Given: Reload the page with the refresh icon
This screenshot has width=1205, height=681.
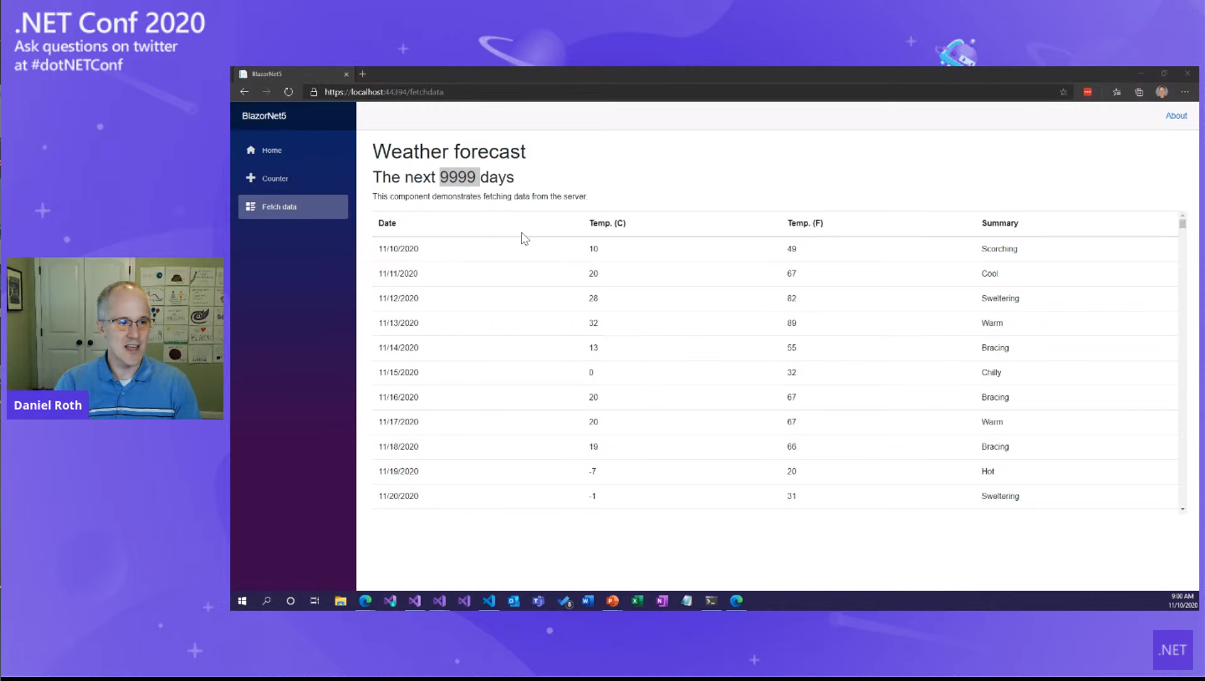Looking at the screenshot, I should [x=288, y=92].
